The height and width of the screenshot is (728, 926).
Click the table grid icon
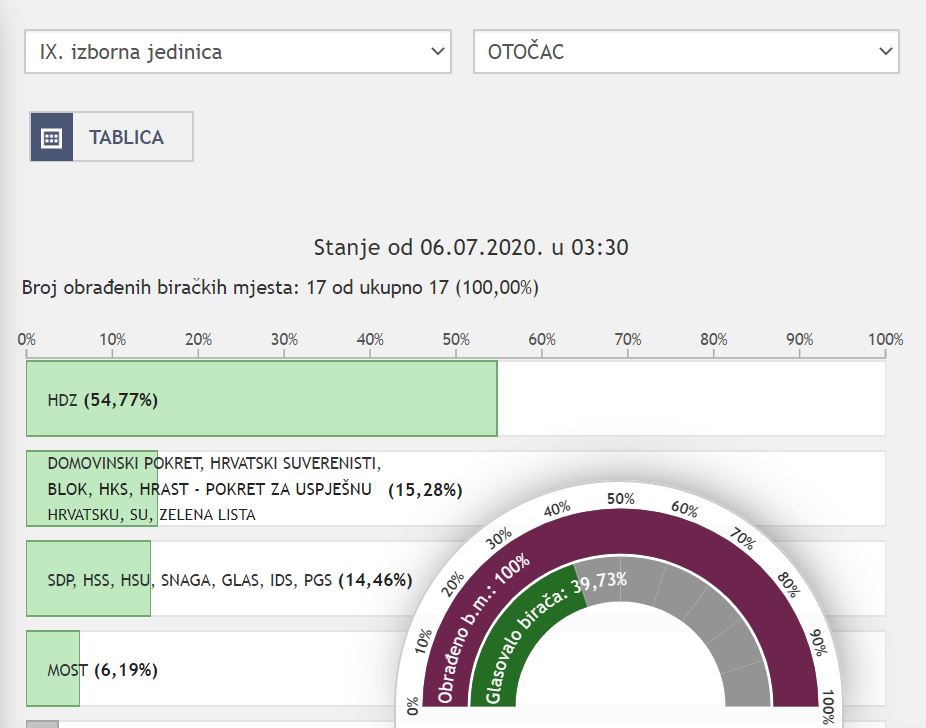tap(51, 138)
